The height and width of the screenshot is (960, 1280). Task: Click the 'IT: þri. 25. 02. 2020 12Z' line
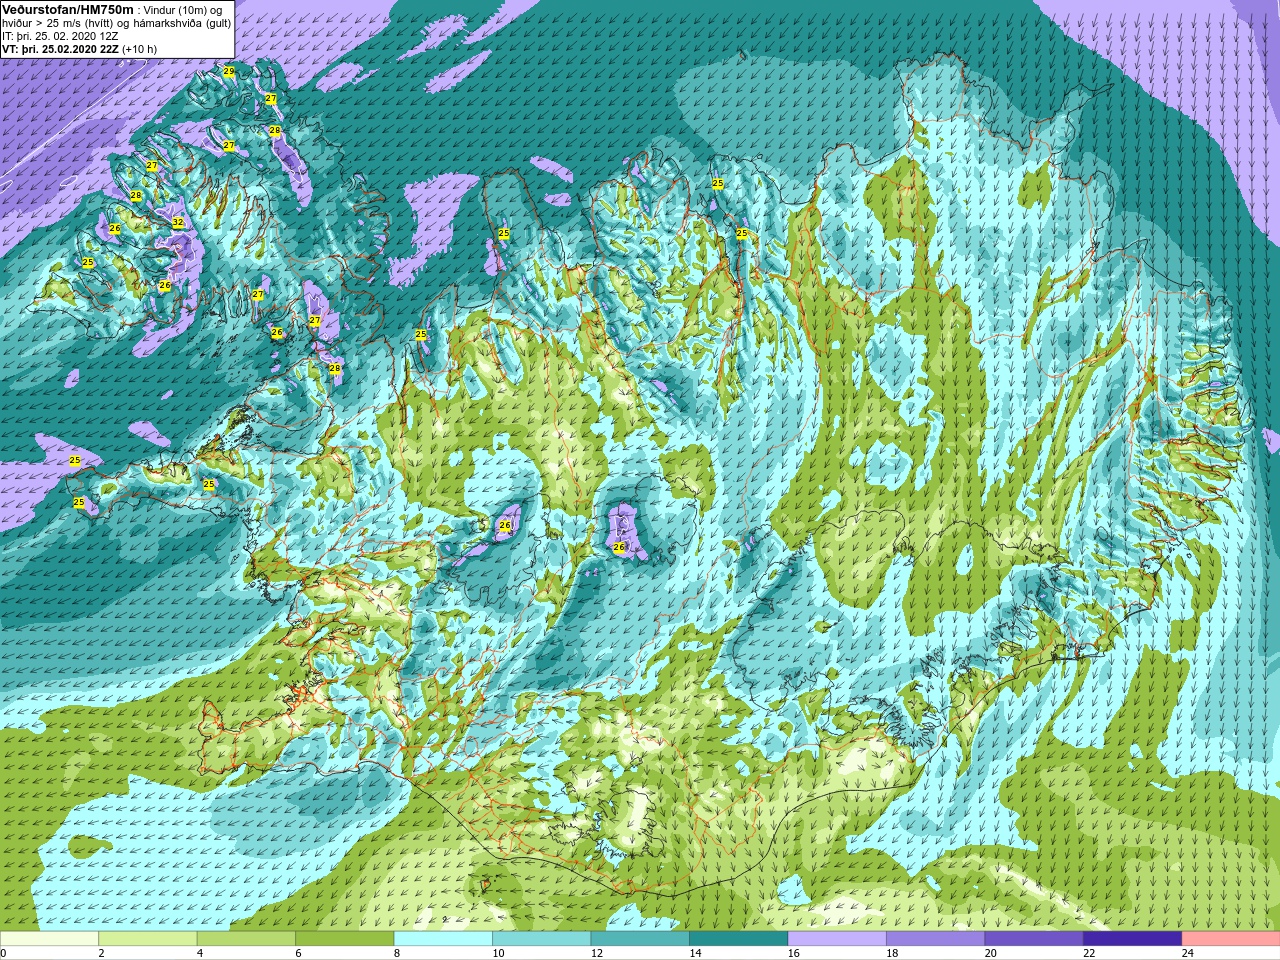tap(60, 36)
